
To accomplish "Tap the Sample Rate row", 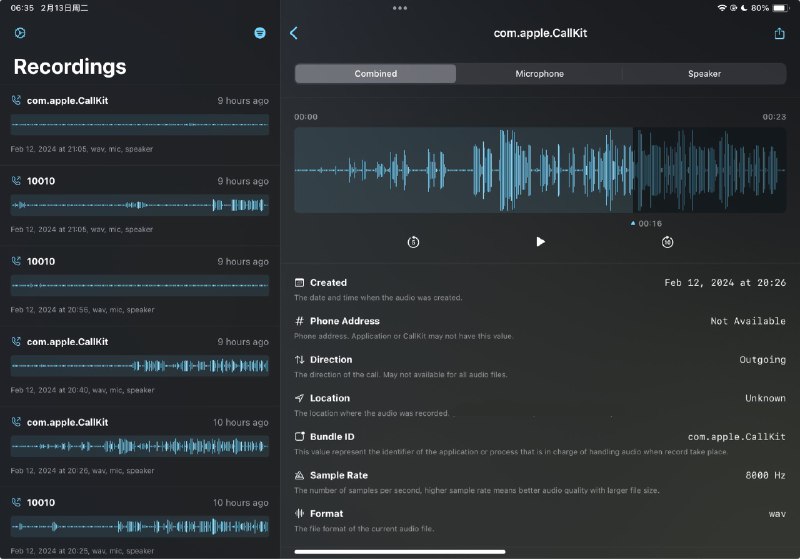I will tap(540, 482).
